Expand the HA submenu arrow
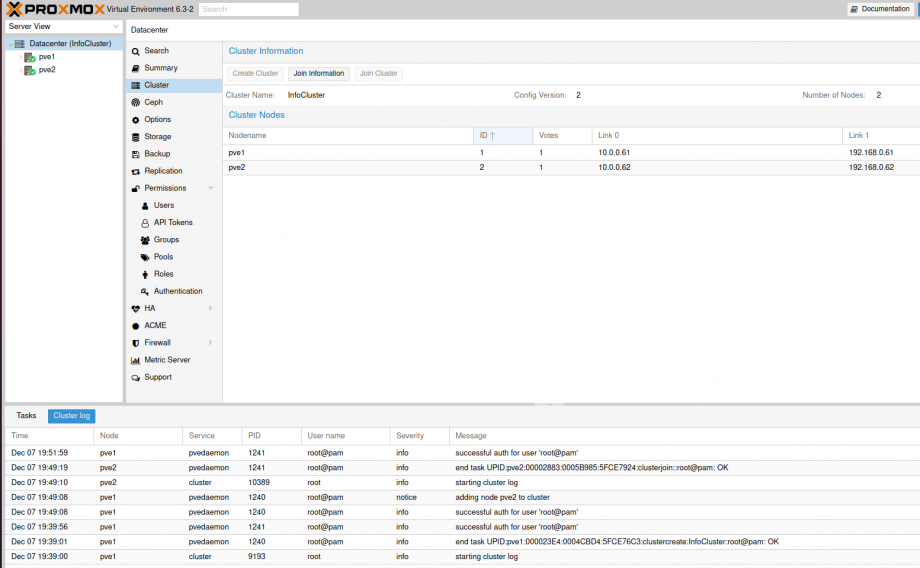 tap(211, 308)
